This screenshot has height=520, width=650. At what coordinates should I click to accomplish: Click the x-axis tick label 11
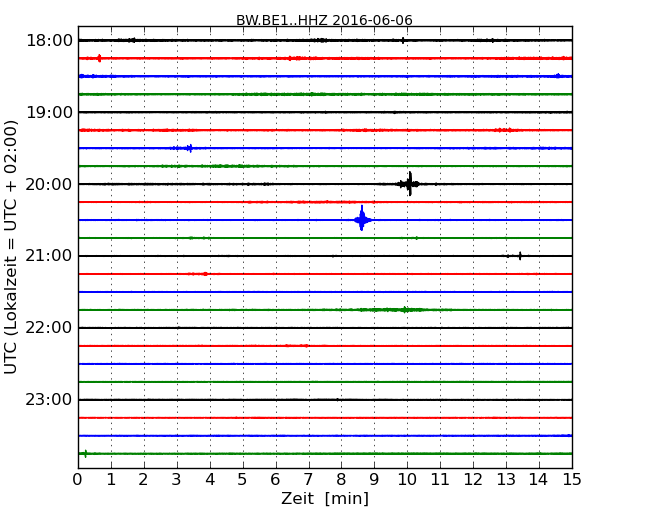(440, 480)
